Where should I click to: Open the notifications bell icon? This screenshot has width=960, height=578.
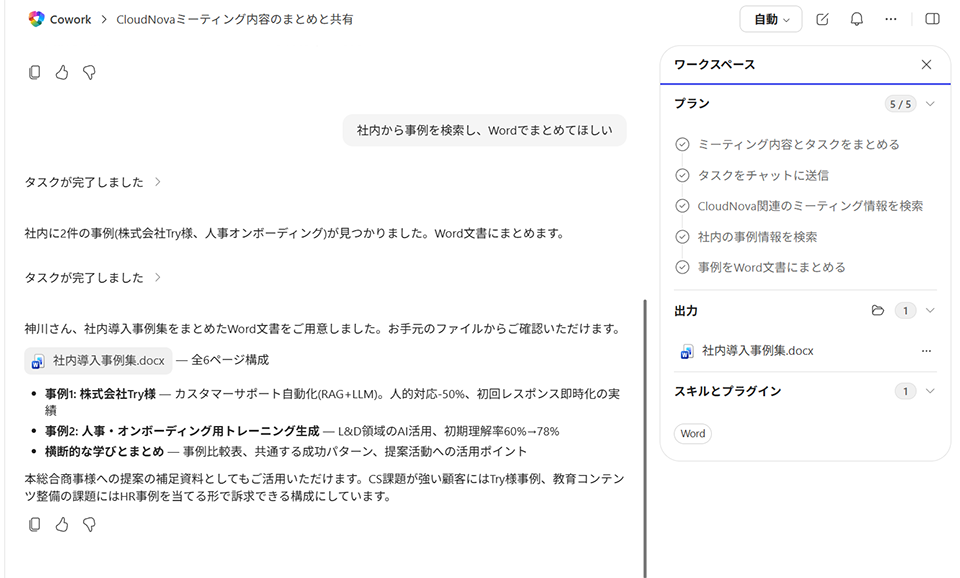857,20
